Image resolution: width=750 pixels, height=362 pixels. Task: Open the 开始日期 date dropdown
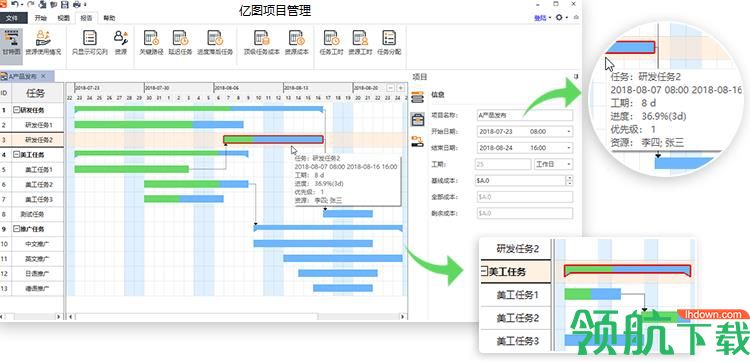569,132
